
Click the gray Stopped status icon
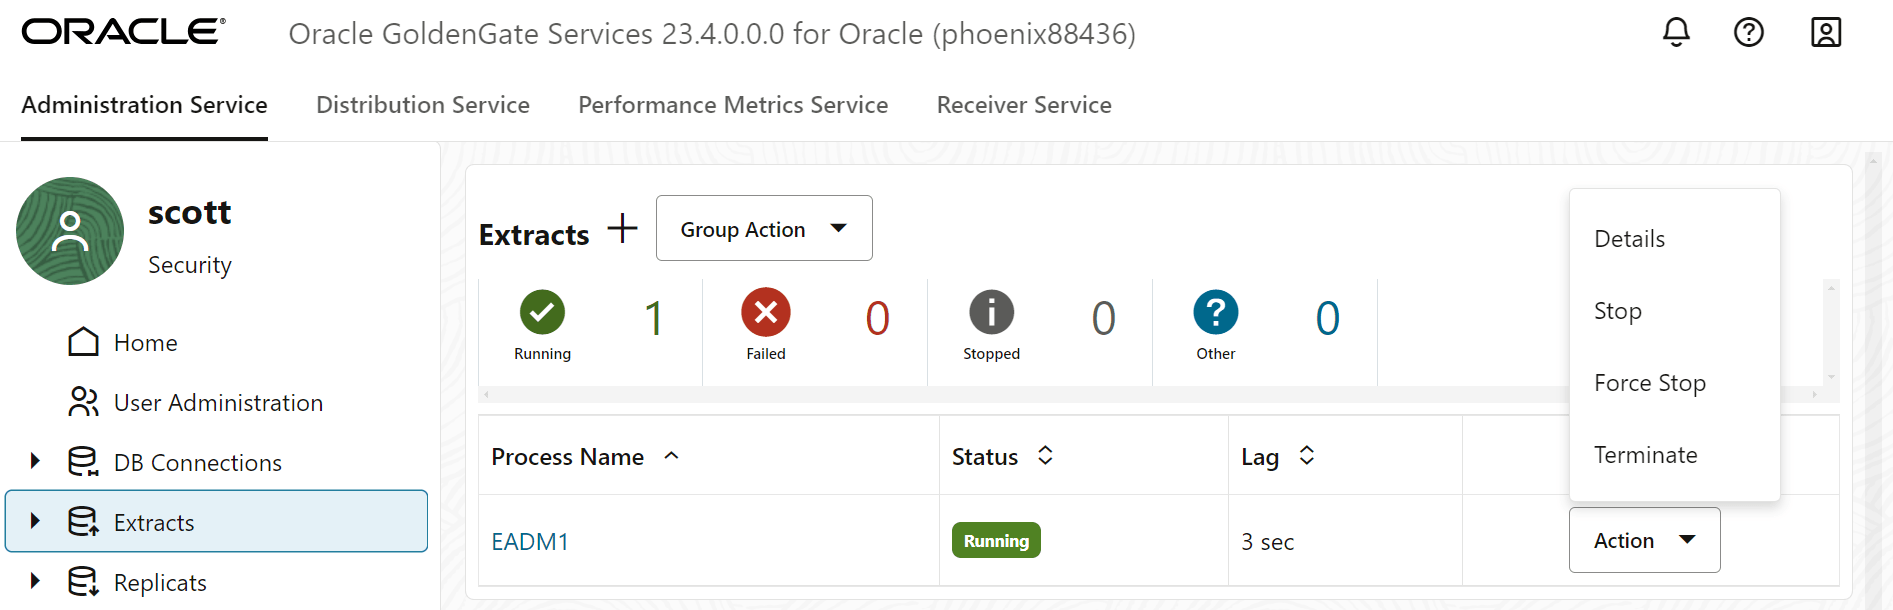click(x=991, y=313)
